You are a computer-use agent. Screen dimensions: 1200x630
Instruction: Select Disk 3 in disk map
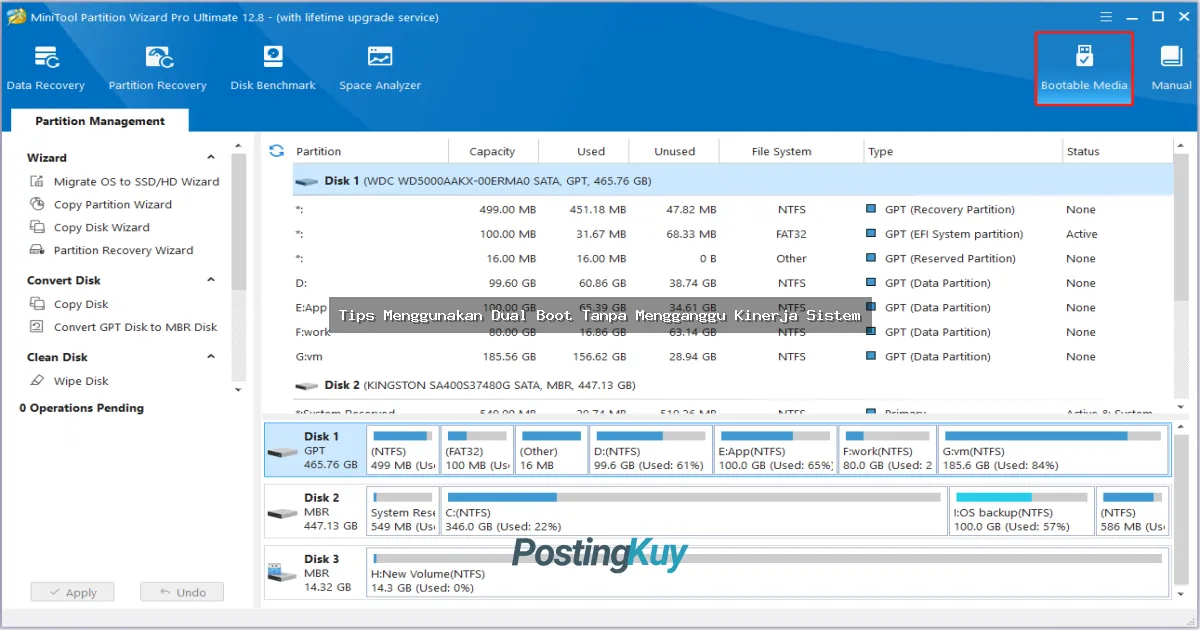click(314, 573)
